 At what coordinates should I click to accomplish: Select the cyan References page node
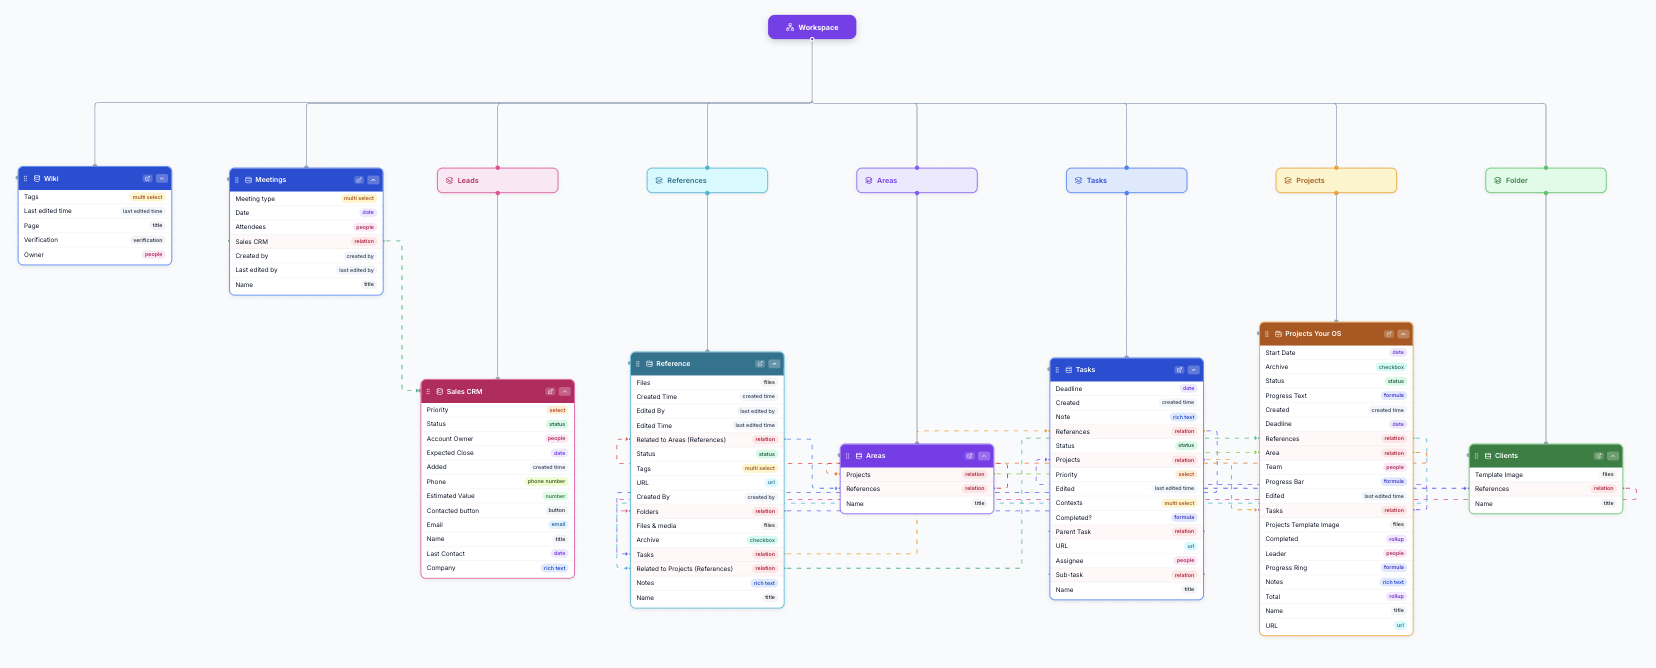tap(707, 181)
